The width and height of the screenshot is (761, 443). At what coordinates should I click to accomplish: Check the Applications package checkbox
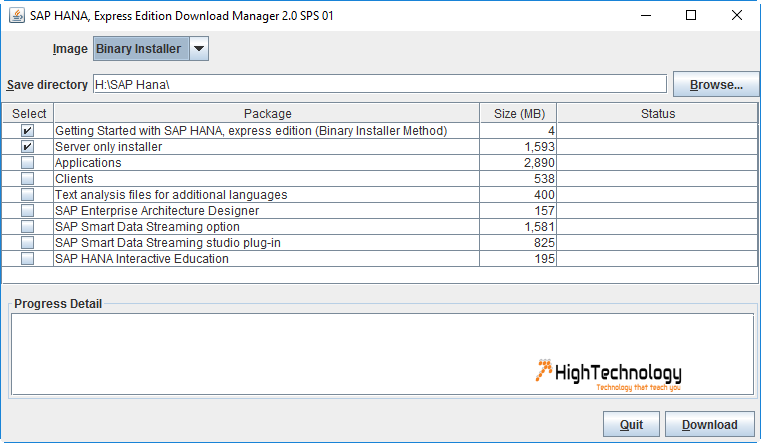(x=28, y=163)
